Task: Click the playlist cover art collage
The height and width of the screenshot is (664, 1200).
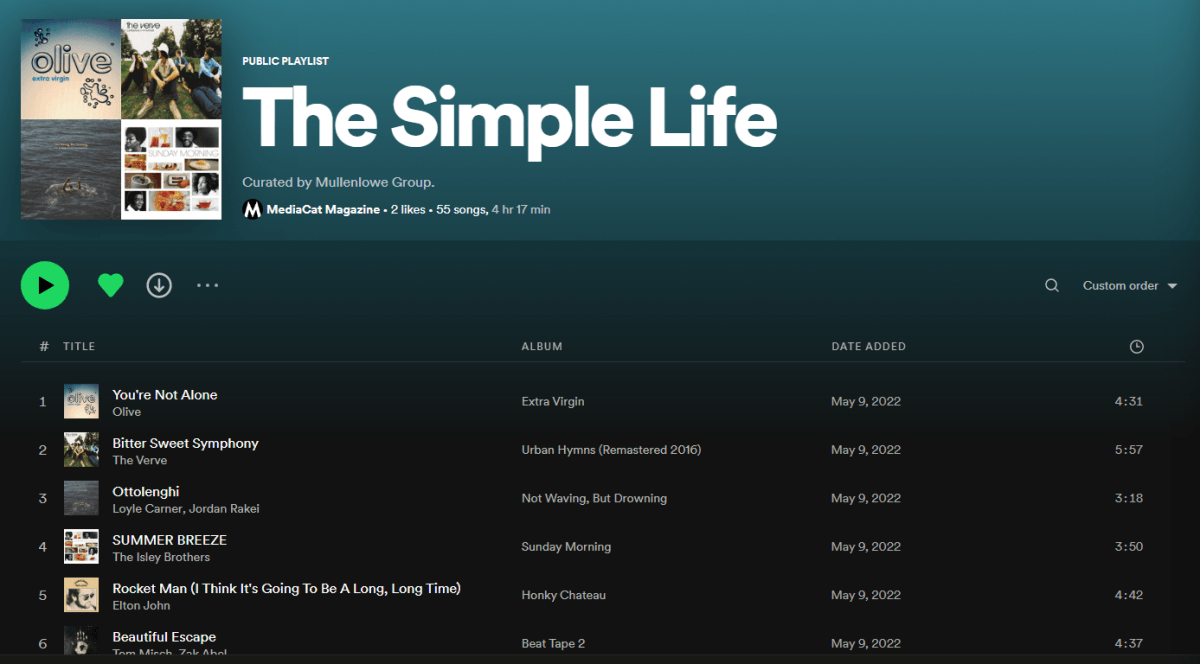Action: [x=121, y=119]
